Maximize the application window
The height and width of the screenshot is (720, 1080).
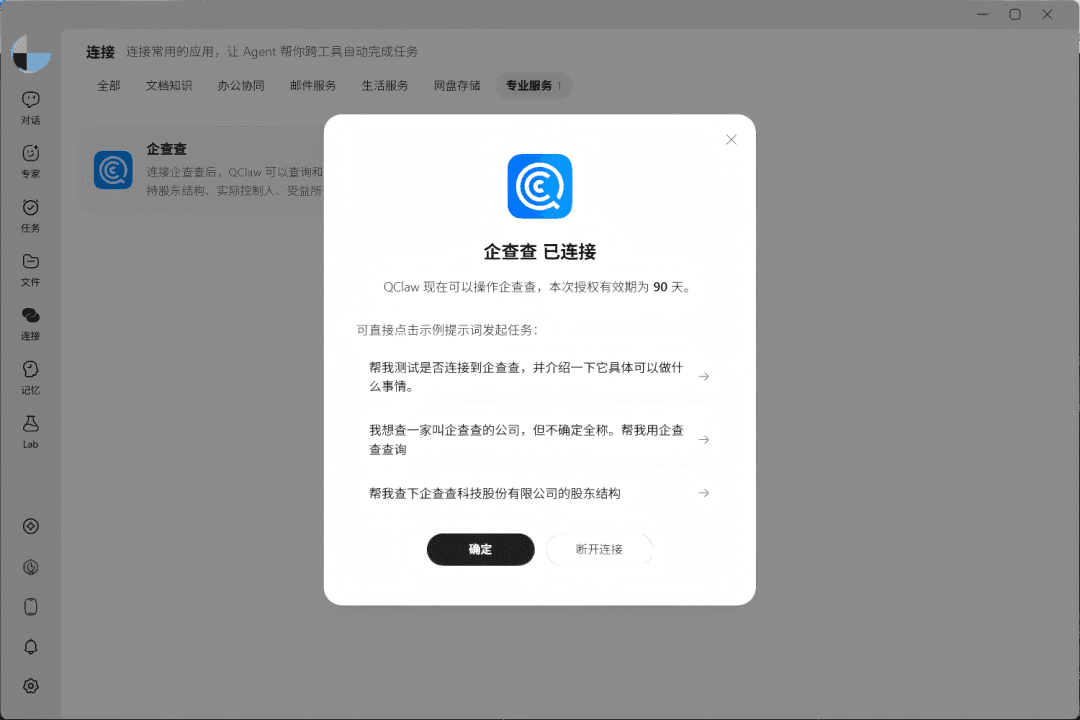pyautogui.click(x=1015, y=14)
